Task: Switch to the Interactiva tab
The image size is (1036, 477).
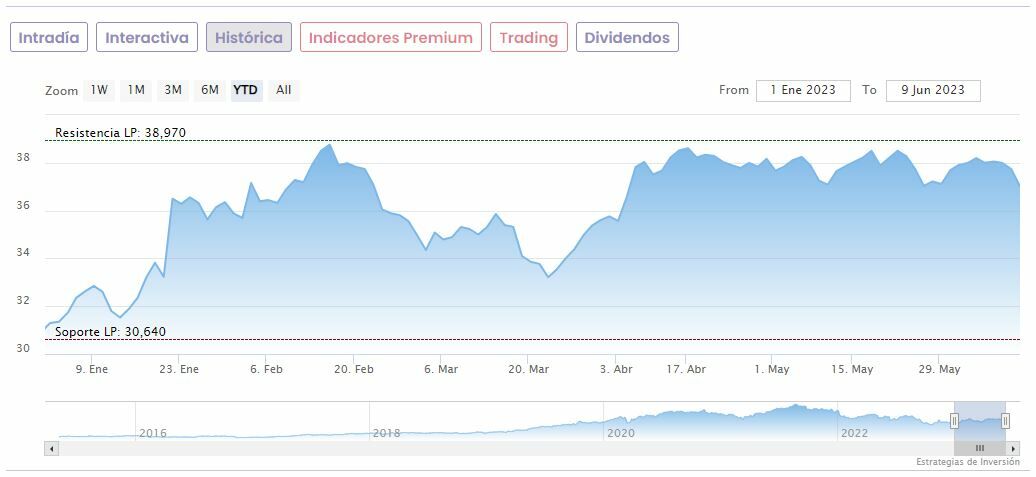Action: click(x=147, y=38)
